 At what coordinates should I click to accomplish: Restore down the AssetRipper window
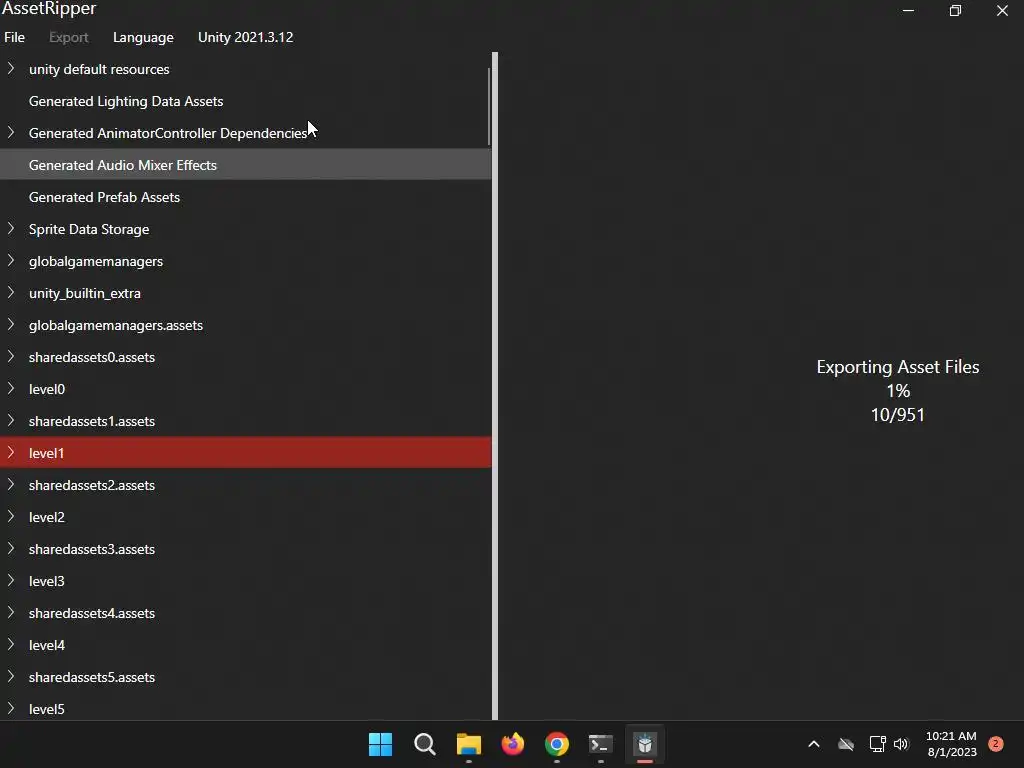pyautogui.click(x=955, y=10)
